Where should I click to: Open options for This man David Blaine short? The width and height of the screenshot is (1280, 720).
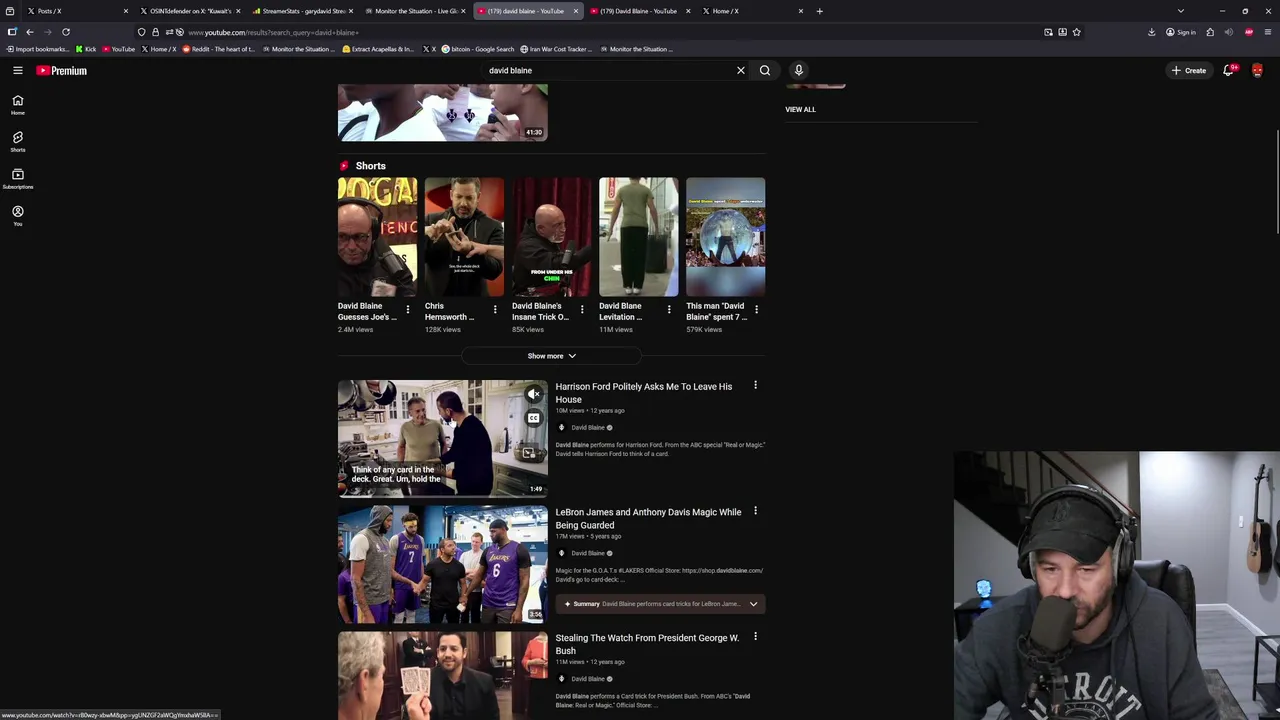[755, 310]
